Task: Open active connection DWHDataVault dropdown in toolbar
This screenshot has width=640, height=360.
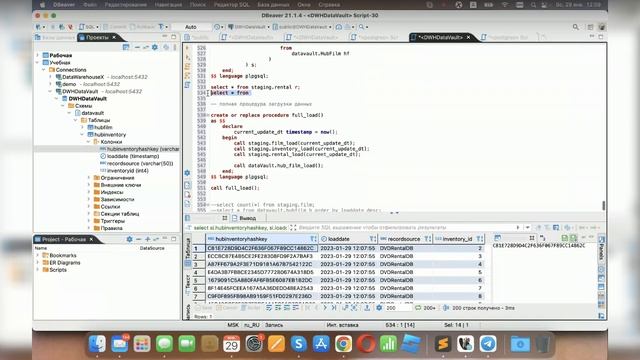Action: [x=249, y=27]
